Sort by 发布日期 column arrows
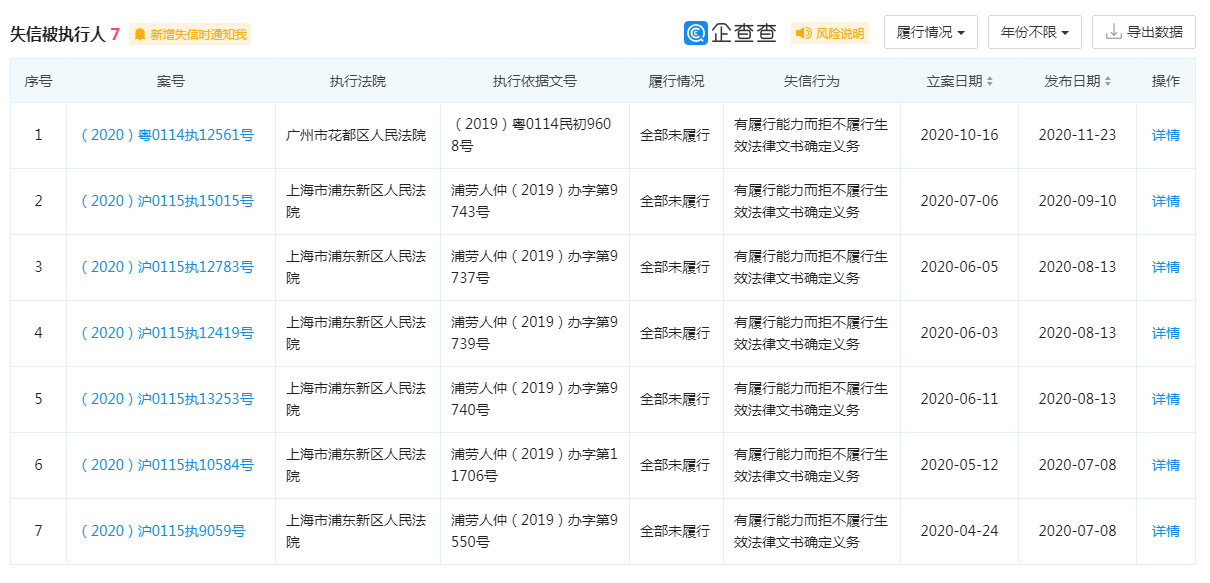The width and height of the screenshot is (1210, 583). click(x=1108, y=82)
